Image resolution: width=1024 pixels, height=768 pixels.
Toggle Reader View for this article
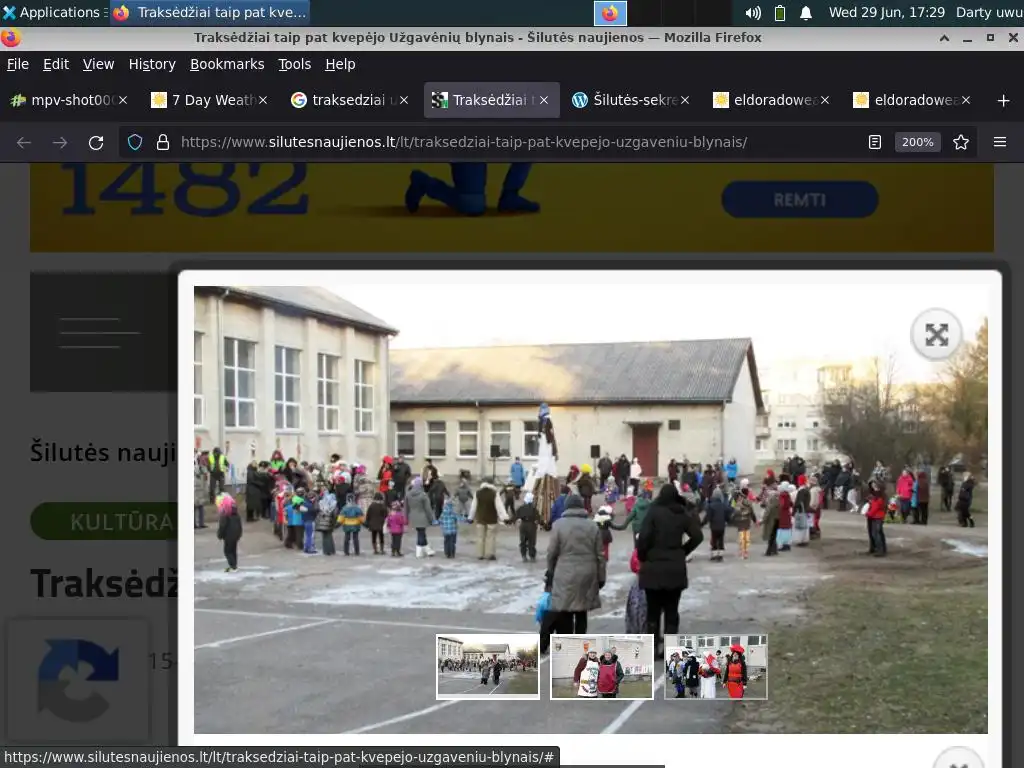pyautogui.click(x=874, y=142)
